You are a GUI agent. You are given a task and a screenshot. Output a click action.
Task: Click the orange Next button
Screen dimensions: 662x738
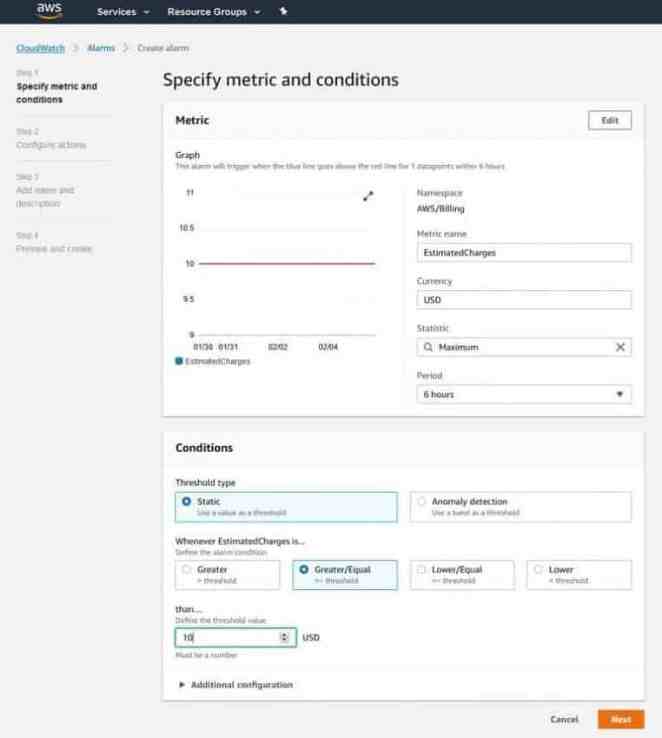click(621, 719)
